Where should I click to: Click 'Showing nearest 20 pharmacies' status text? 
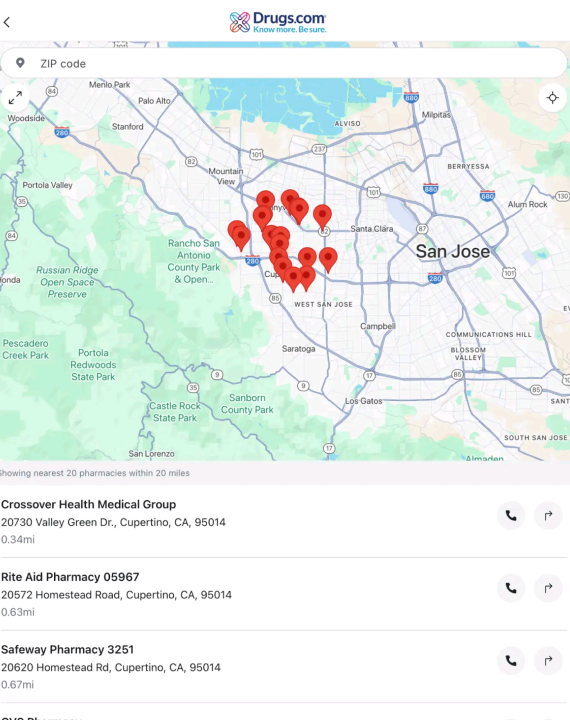94,473
